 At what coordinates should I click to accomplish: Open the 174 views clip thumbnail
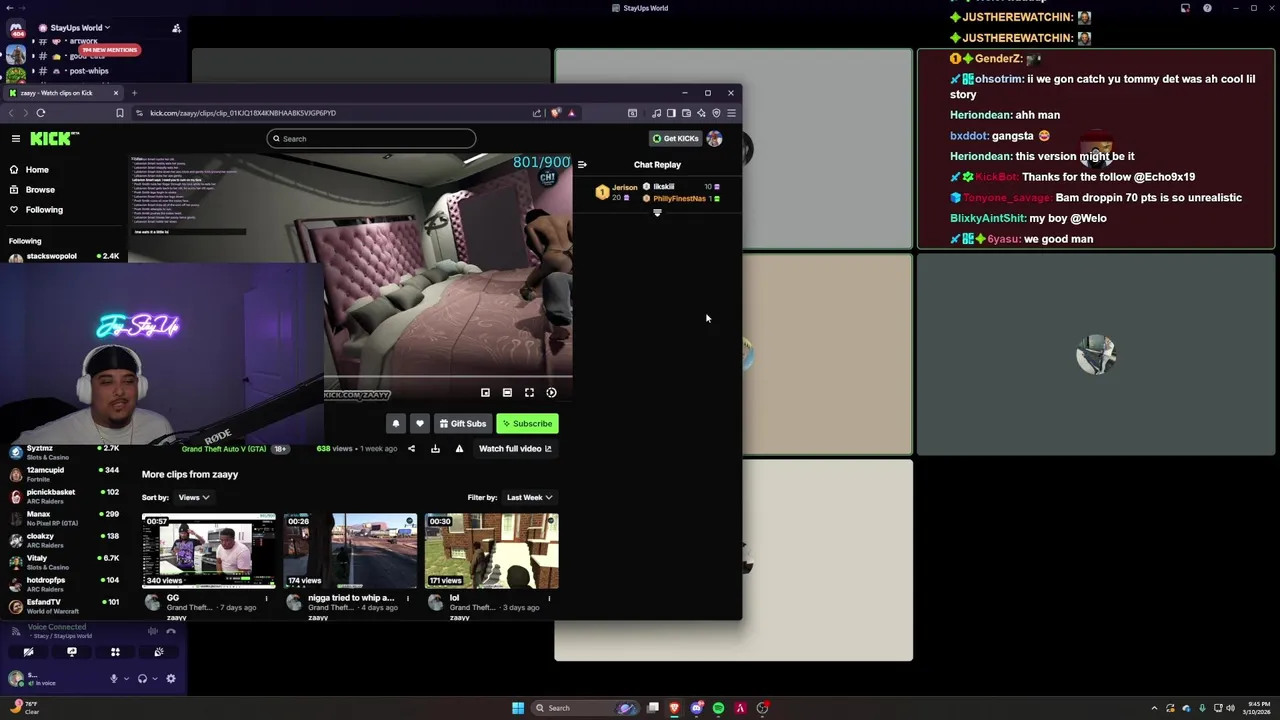tap(350, 551)
